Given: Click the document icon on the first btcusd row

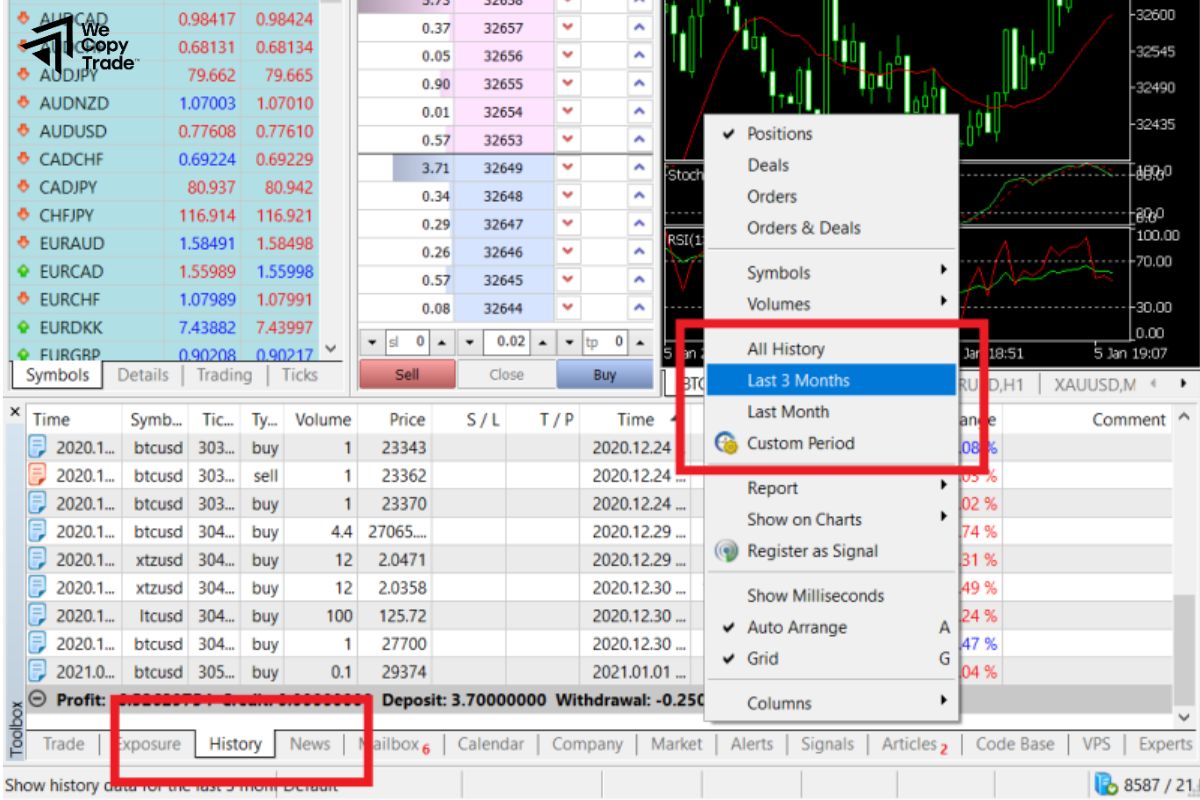Looking at the screenshot, I should (35, 447).
